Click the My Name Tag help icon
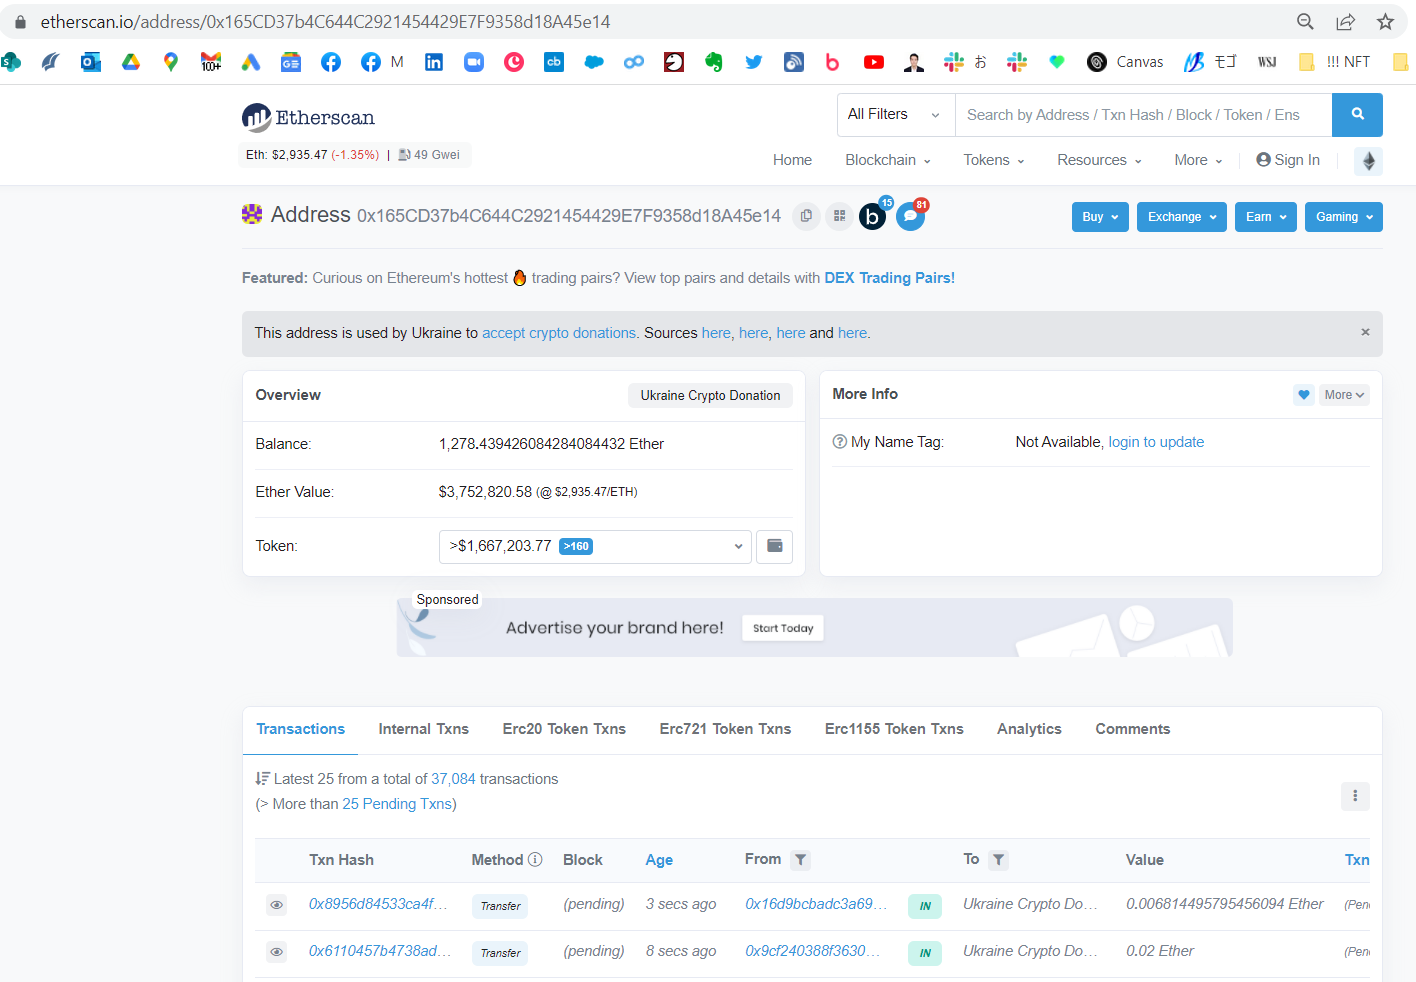 point(840,442)
